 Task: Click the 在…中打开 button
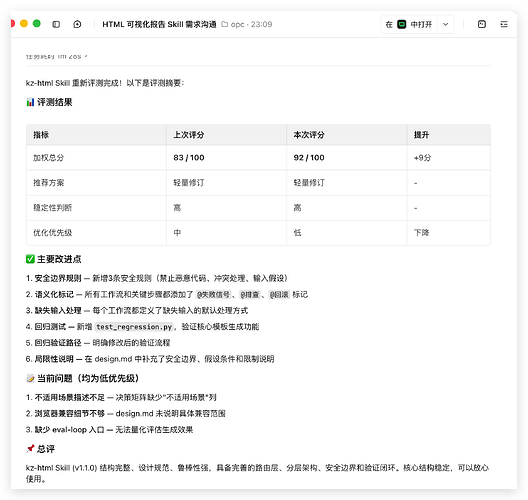tap(409, 24)
